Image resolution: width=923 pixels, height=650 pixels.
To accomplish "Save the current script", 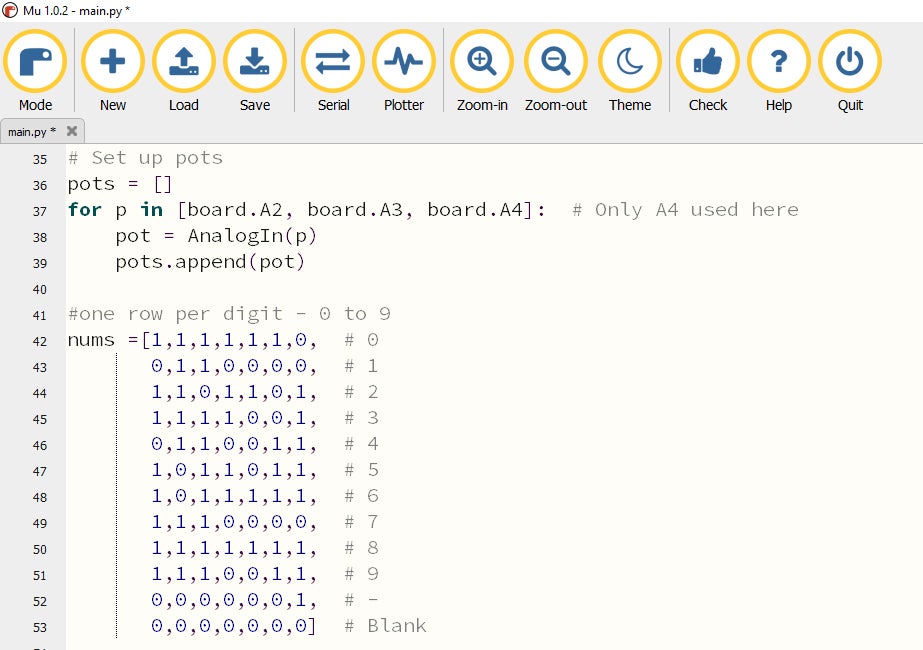I will [x=254, y=62].
